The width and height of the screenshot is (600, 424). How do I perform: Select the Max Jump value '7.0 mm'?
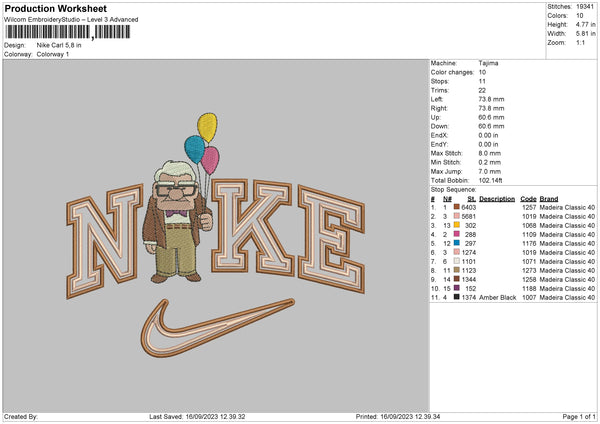point(489,171)
